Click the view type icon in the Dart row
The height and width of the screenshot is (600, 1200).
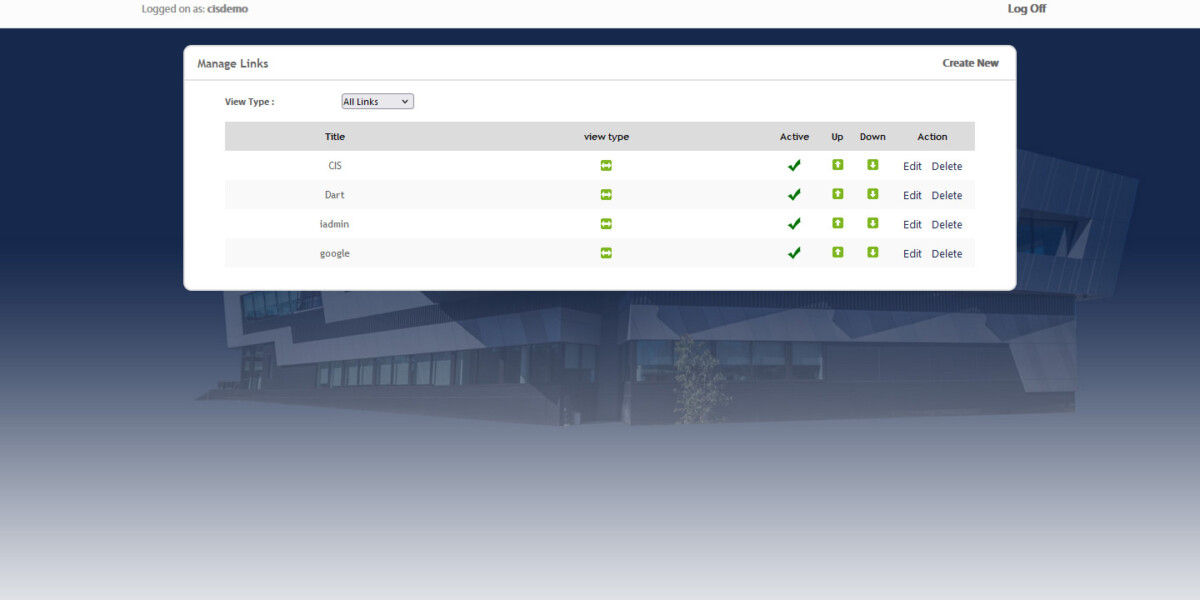[x=606, y=194]
